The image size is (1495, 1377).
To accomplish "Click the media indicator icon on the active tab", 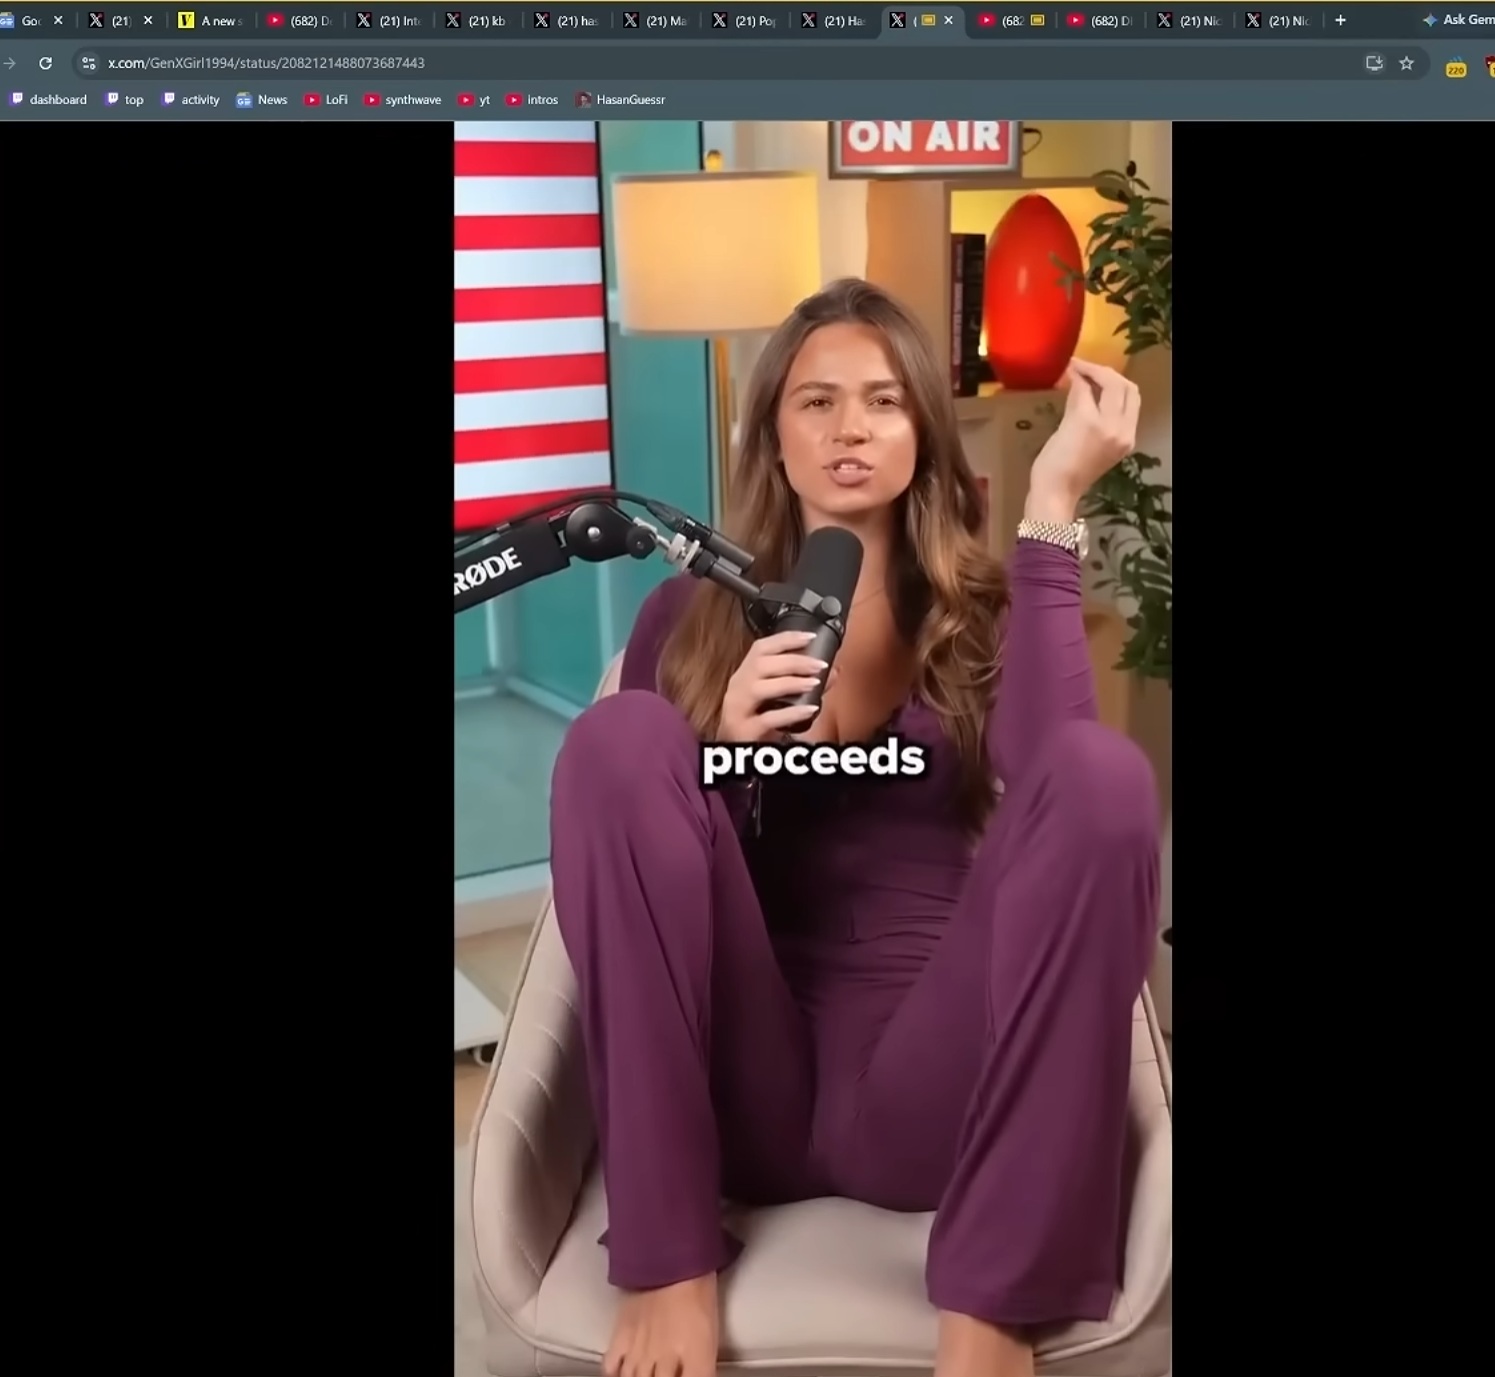I will pyautogui.click(x=928, y=20).
